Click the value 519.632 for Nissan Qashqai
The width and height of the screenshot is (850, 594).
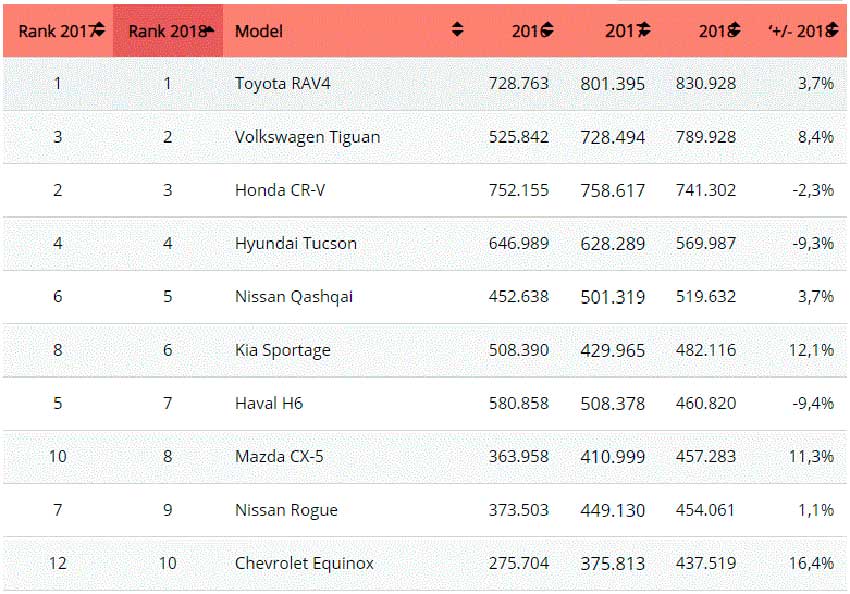pos(706,296)
